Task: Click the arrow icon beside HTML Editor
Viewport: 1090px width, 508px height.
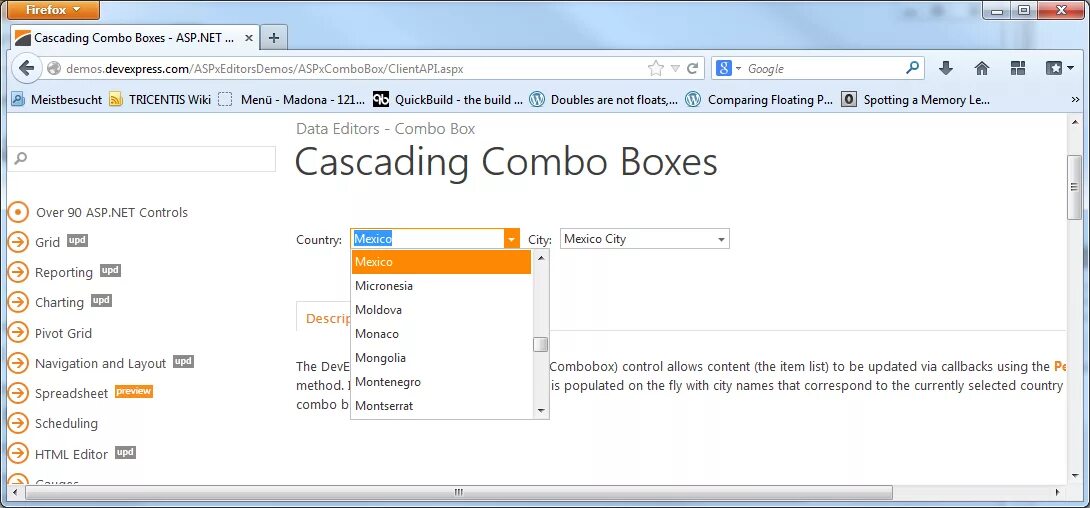Action: (x=18, y=453)
